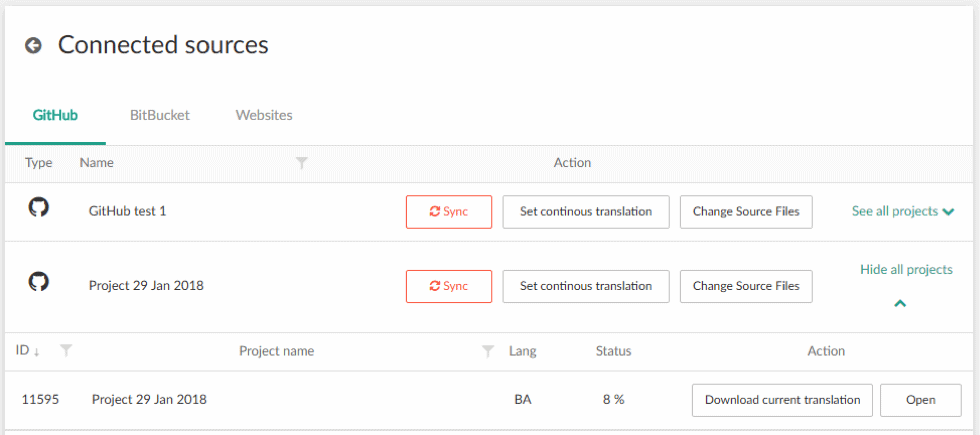Viewport: 980px width, 435px height.
Task: Change Source Files for GitHub test 1
Action: [x=746, y=212]
